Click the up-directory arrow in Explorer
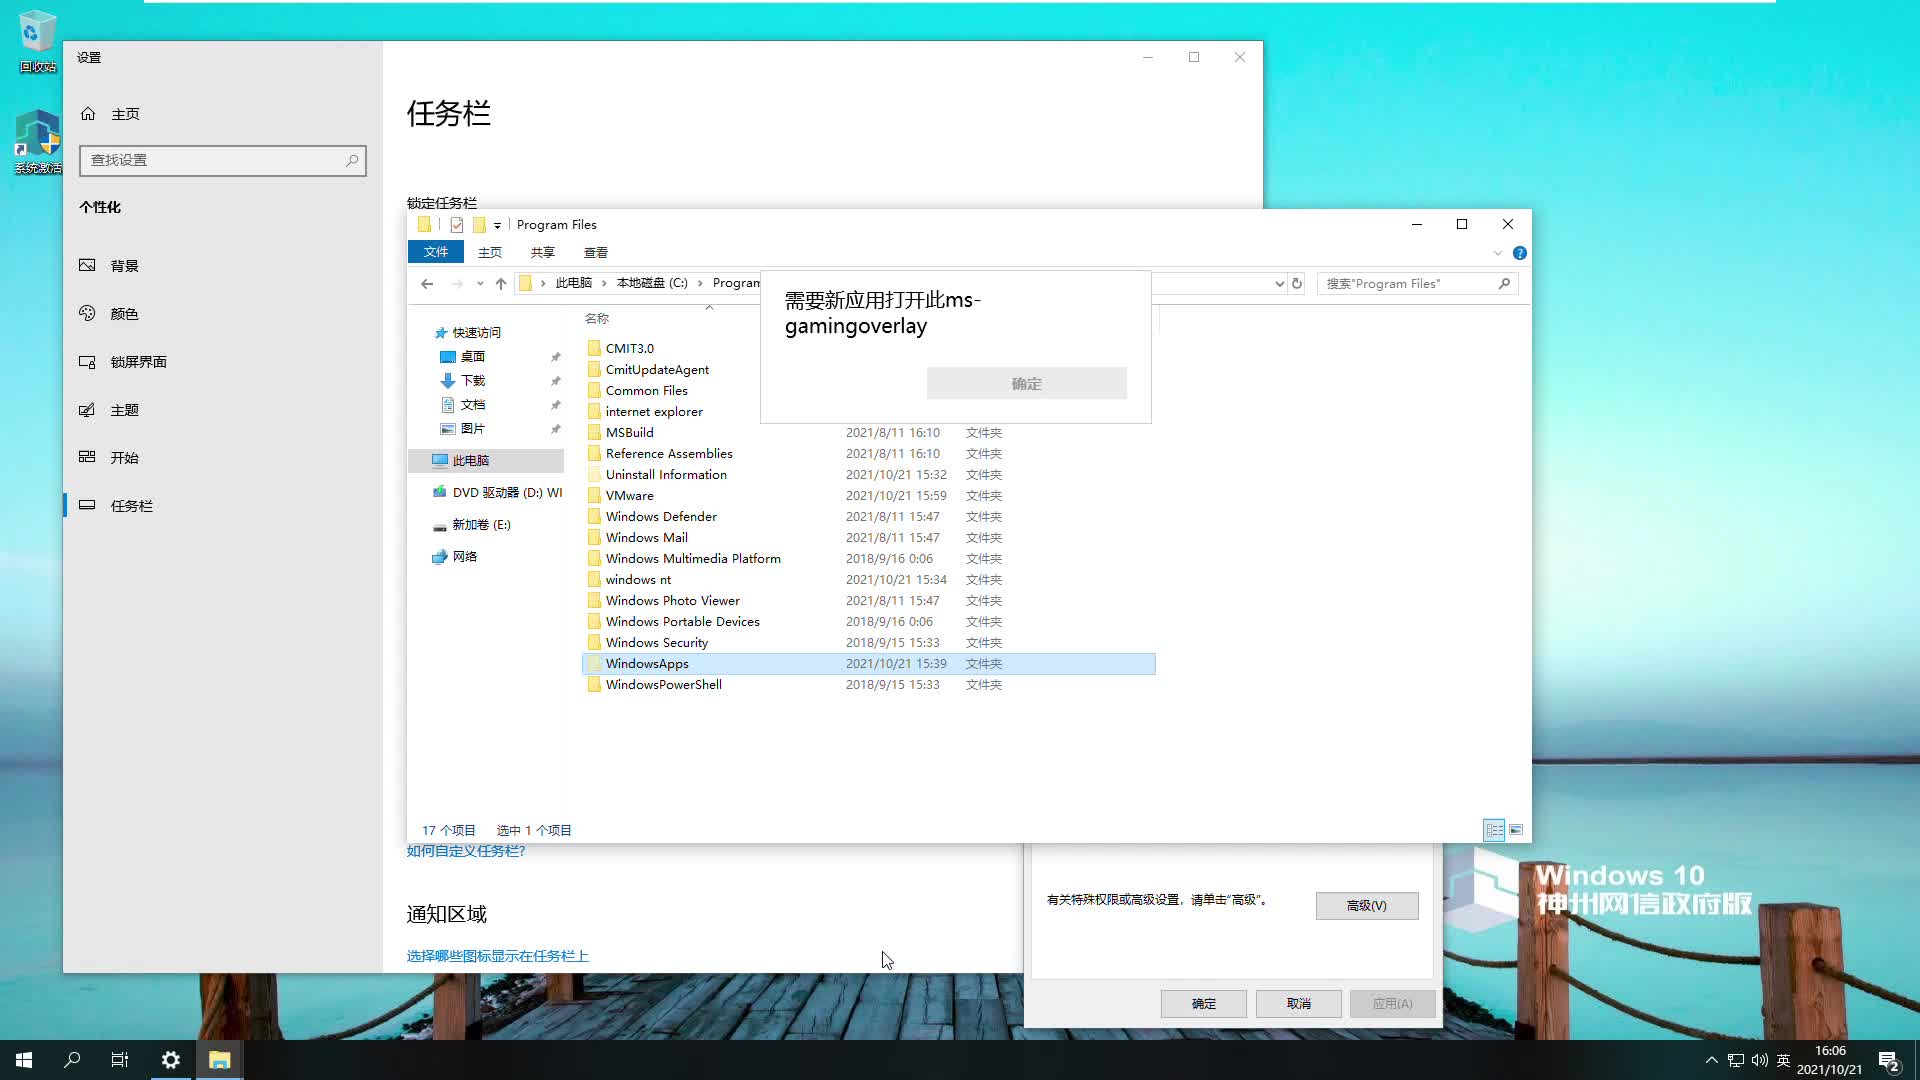The height and width of the screenshot is (1080, 1920). pos(501,284)
